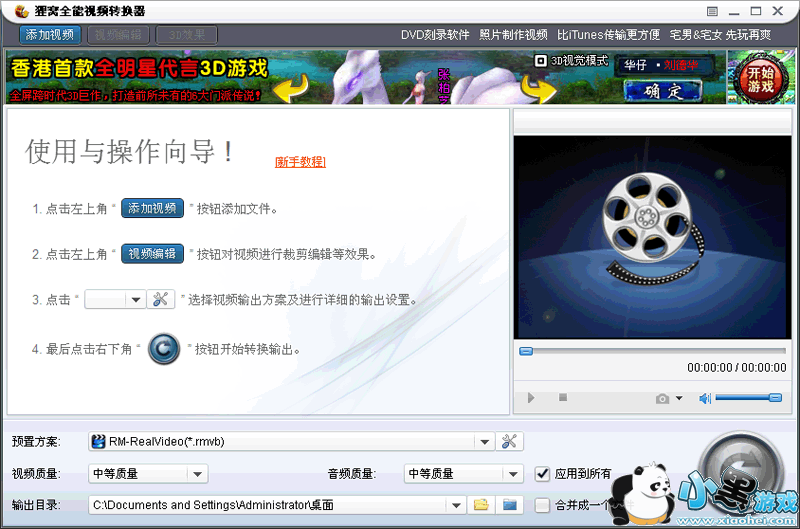The image size is (800, 529).
Task: Click the 确定 button in banner
Action: pyautogui.click(x=663, y=92)
